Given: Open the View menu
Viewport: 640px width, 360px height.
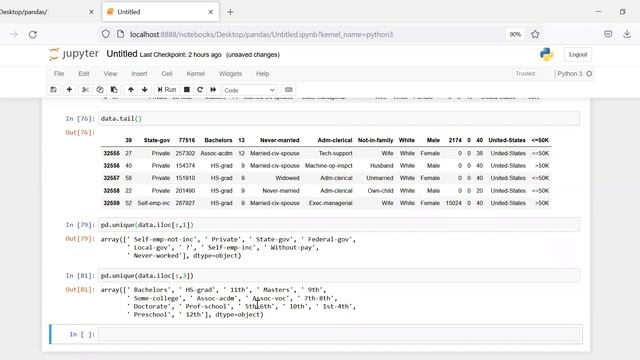Looking at the screenshot, I should [110, 74].
